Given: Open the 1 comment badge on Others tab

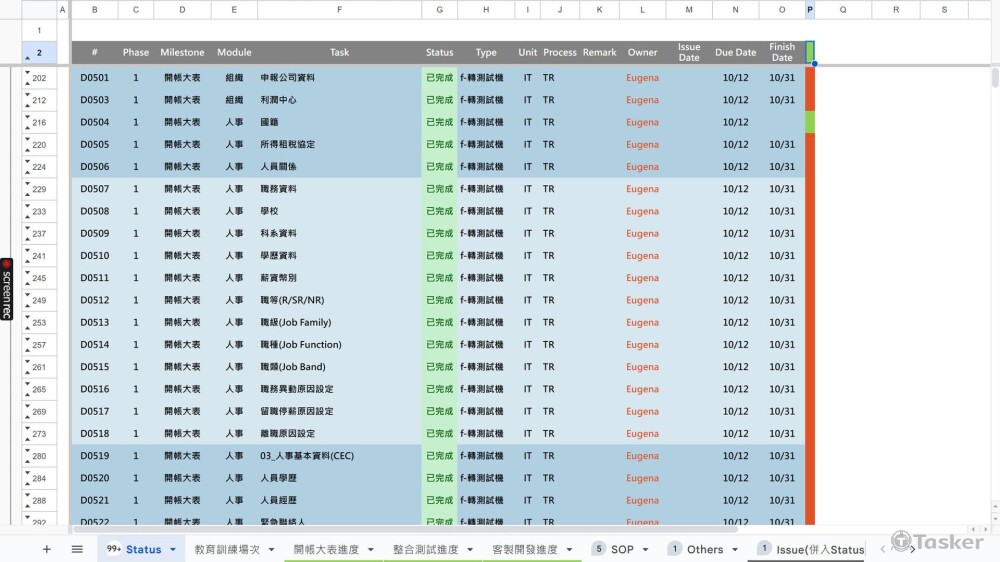Looking at the screenshot, I should [674, 549].
